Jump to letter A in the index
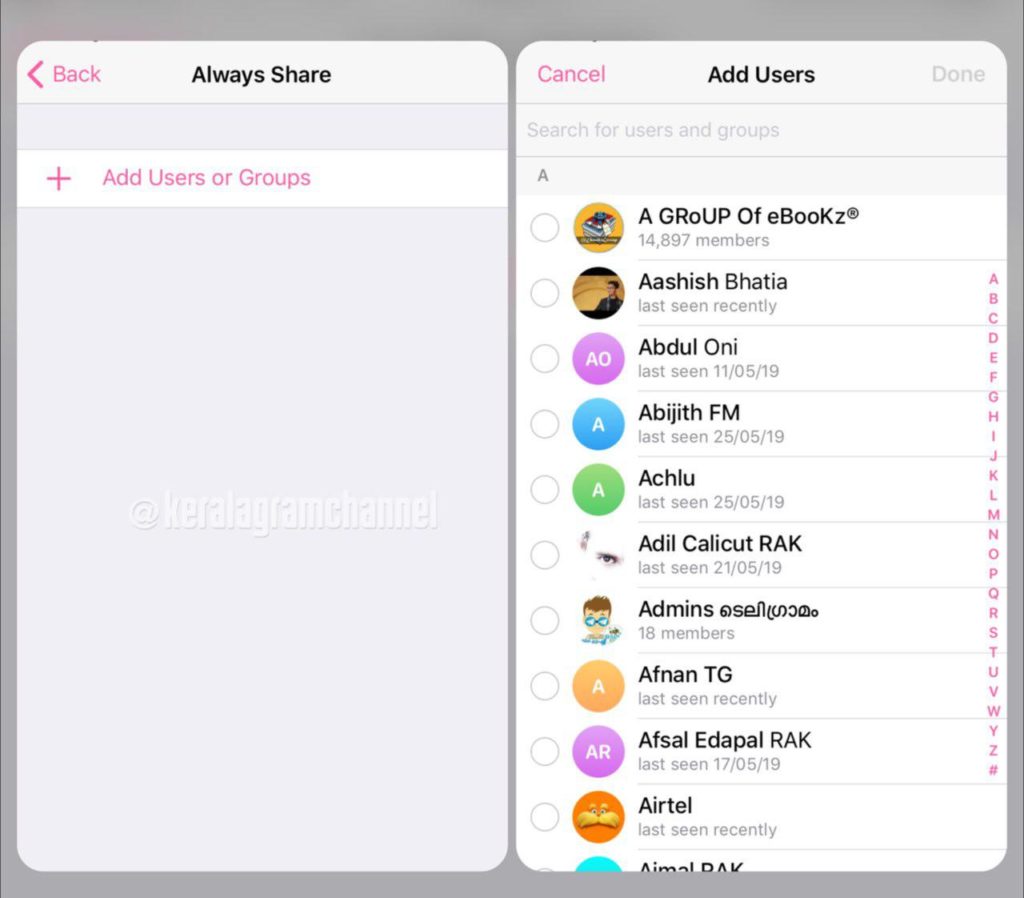1024x898 pixels. pyautogui.click(x=993, y=280)
